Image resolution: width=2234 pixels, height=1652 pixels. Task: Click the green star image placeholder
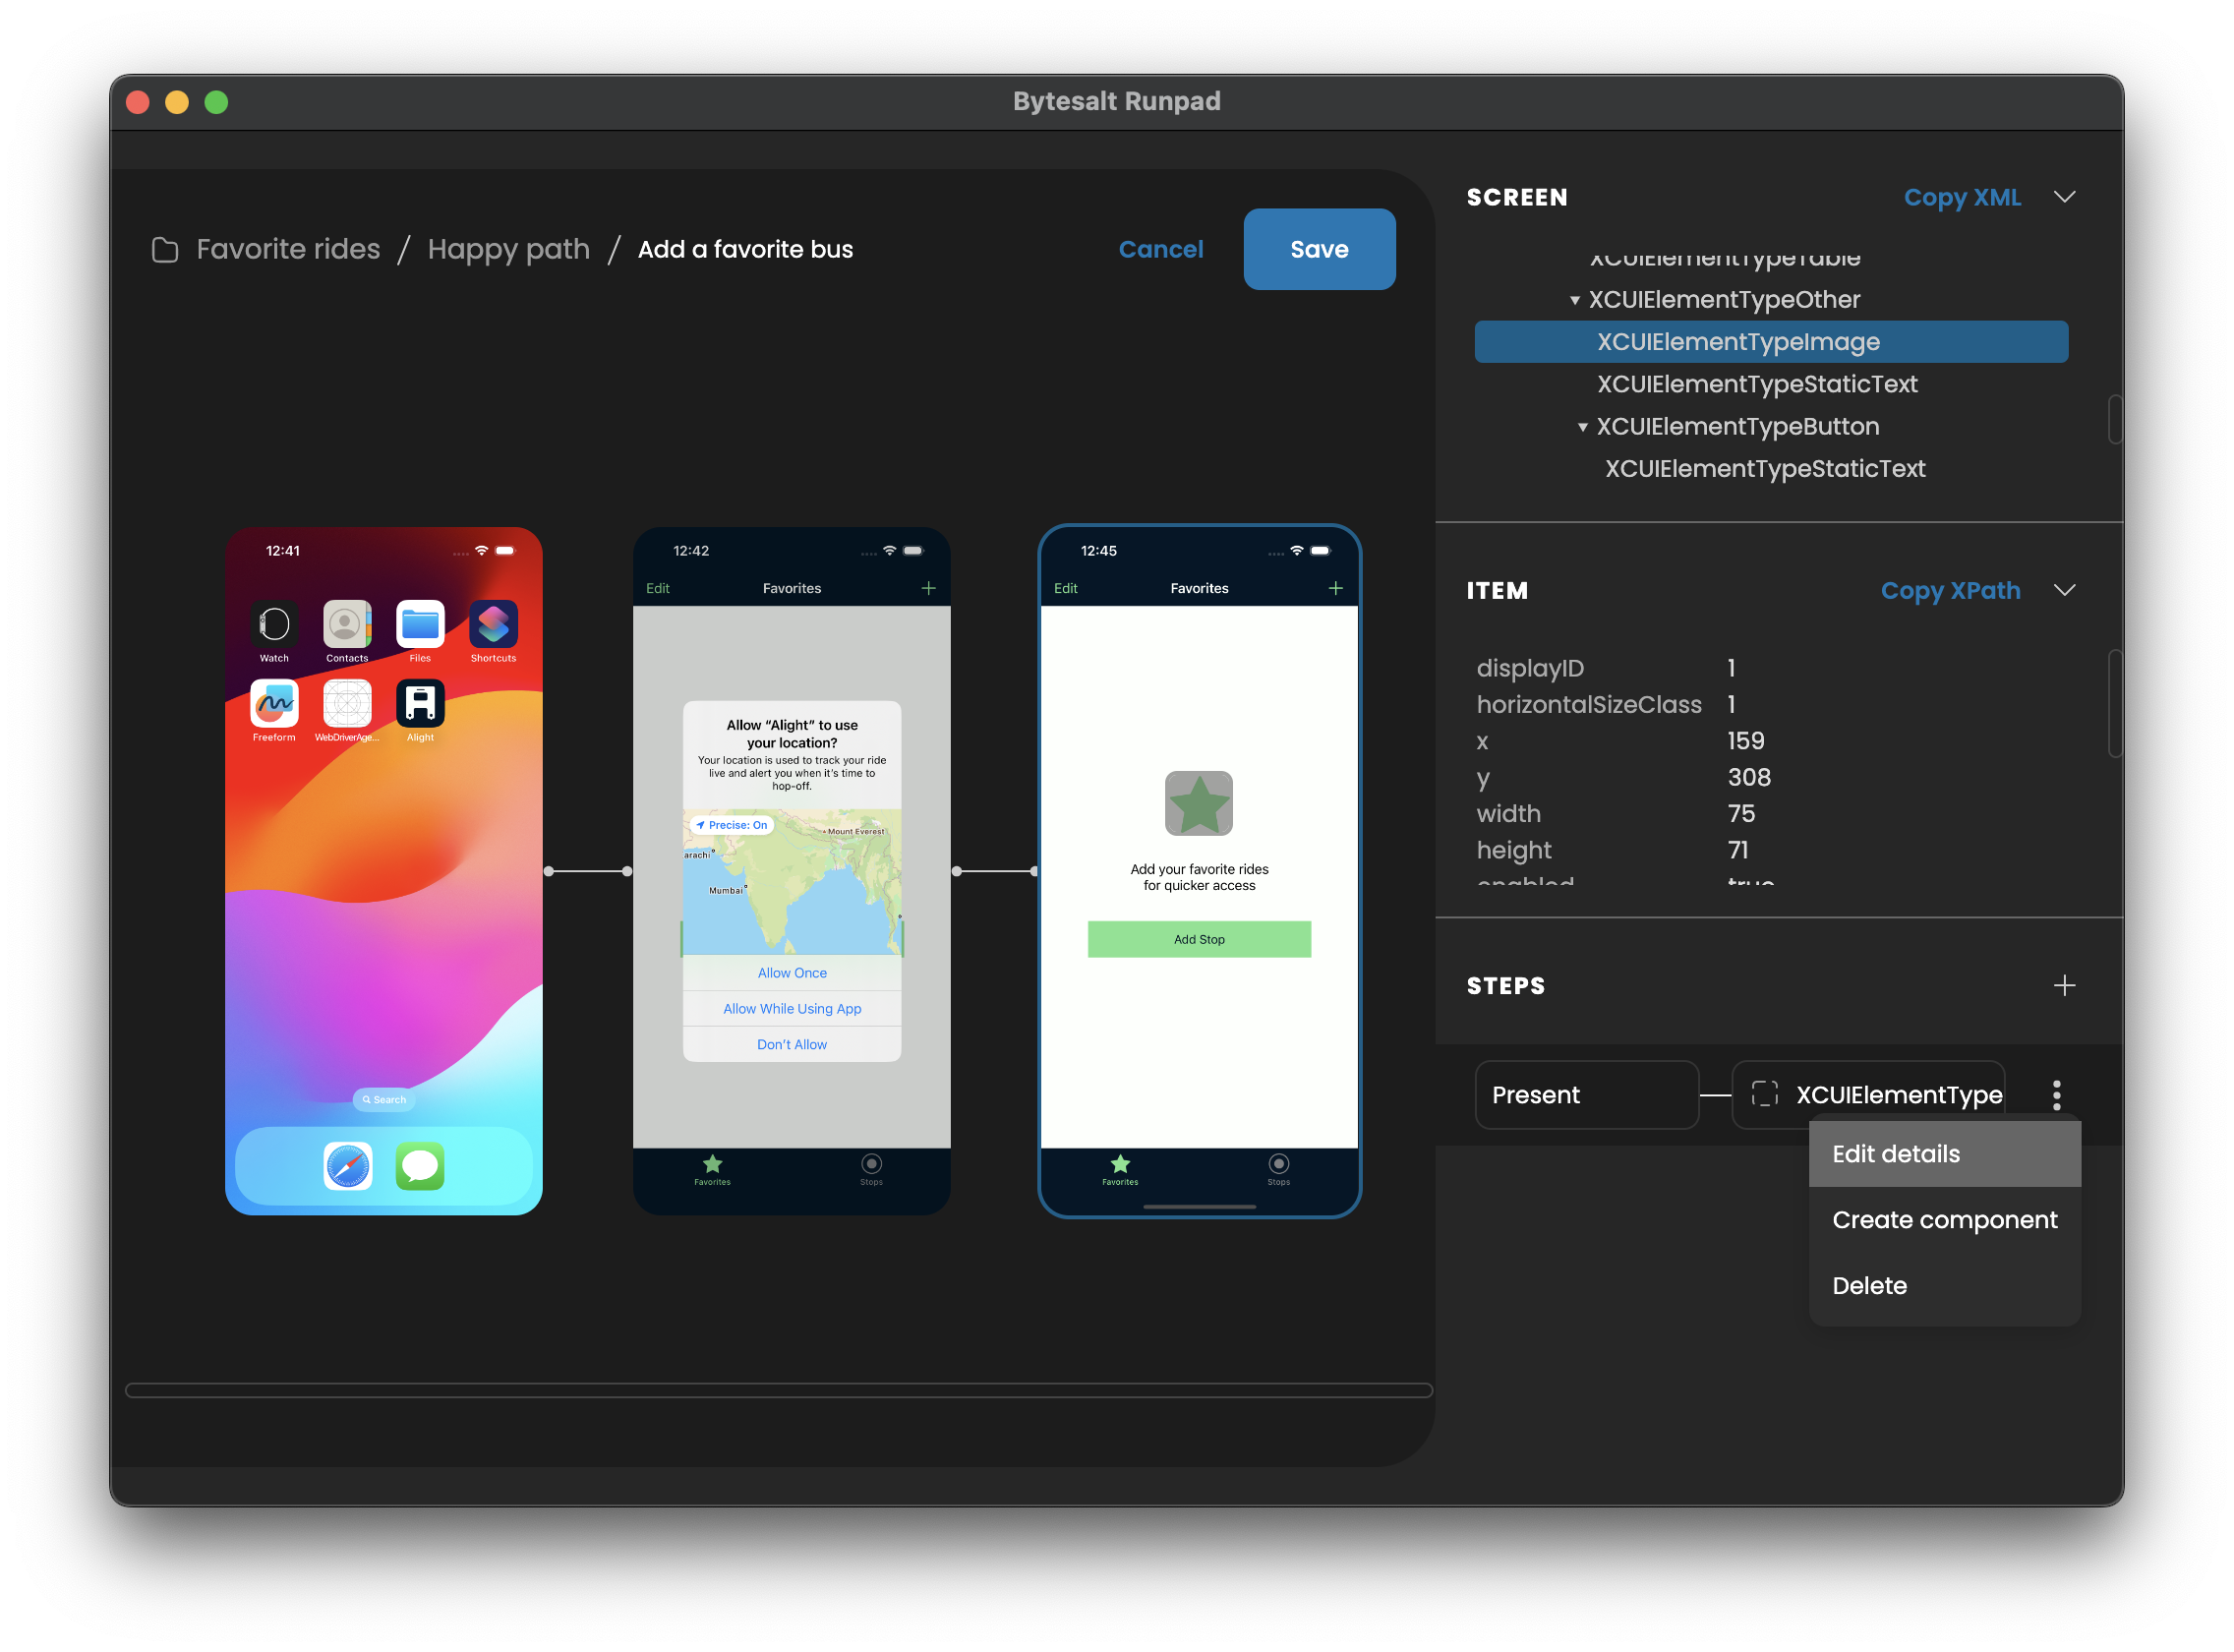[x=1198, y=803]
